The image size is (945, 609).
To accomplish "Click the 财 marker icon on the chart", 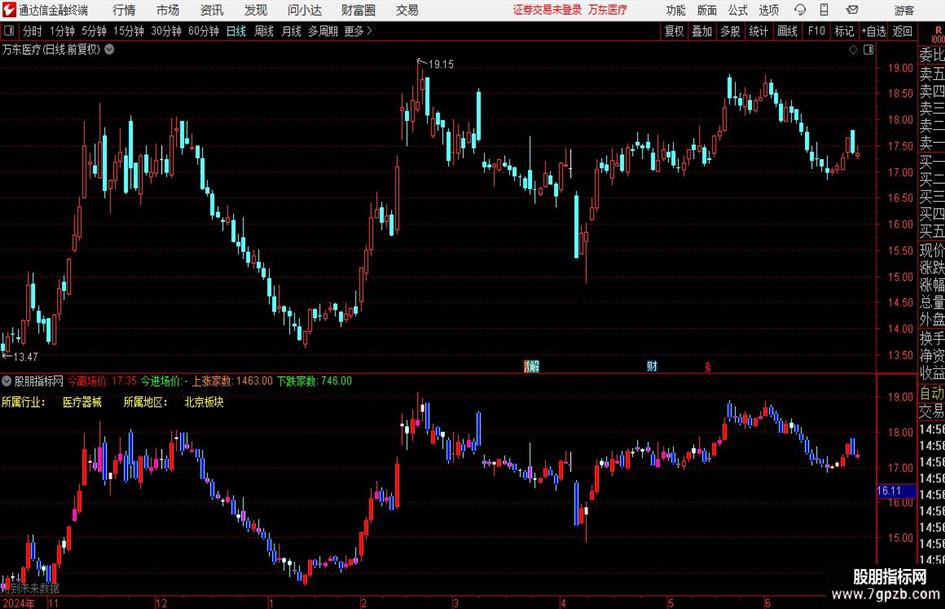I will [x=651, y=366].
